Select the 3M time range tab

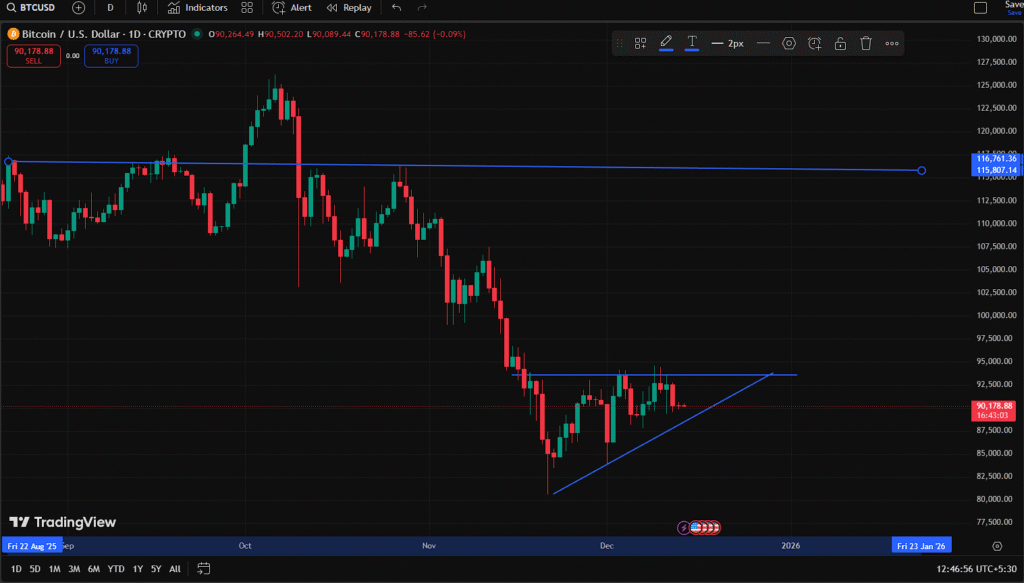(74, 569)
